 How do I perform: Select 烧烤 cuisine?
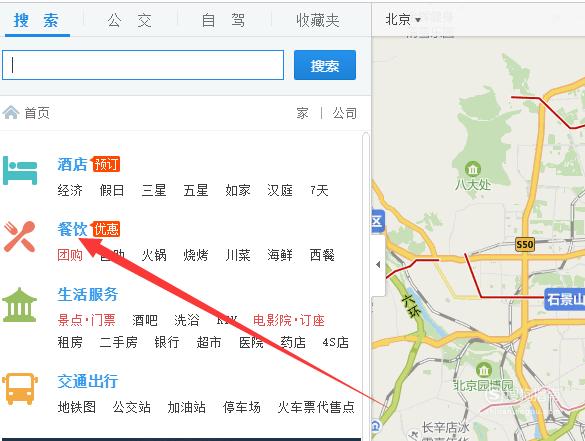tap(195, 255)
